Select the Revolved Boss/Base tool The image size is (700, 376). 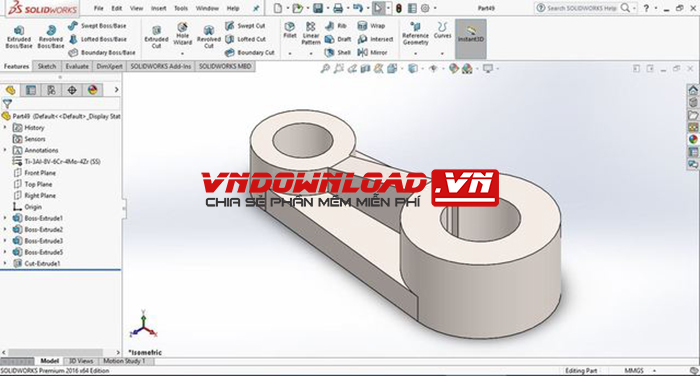click(50, 37)
